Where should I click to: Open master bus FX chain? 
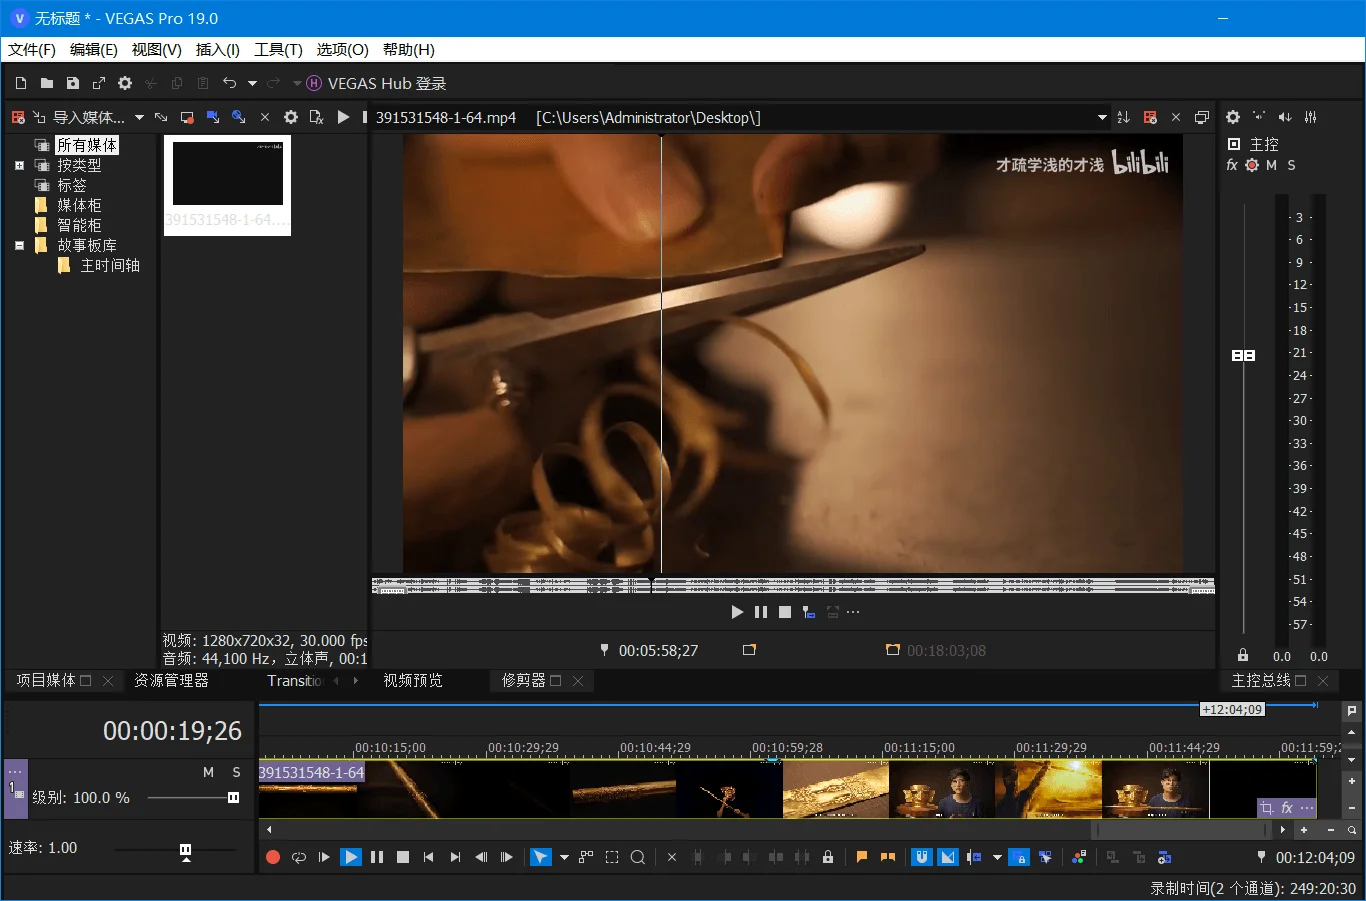click(x=1231, y=165)
